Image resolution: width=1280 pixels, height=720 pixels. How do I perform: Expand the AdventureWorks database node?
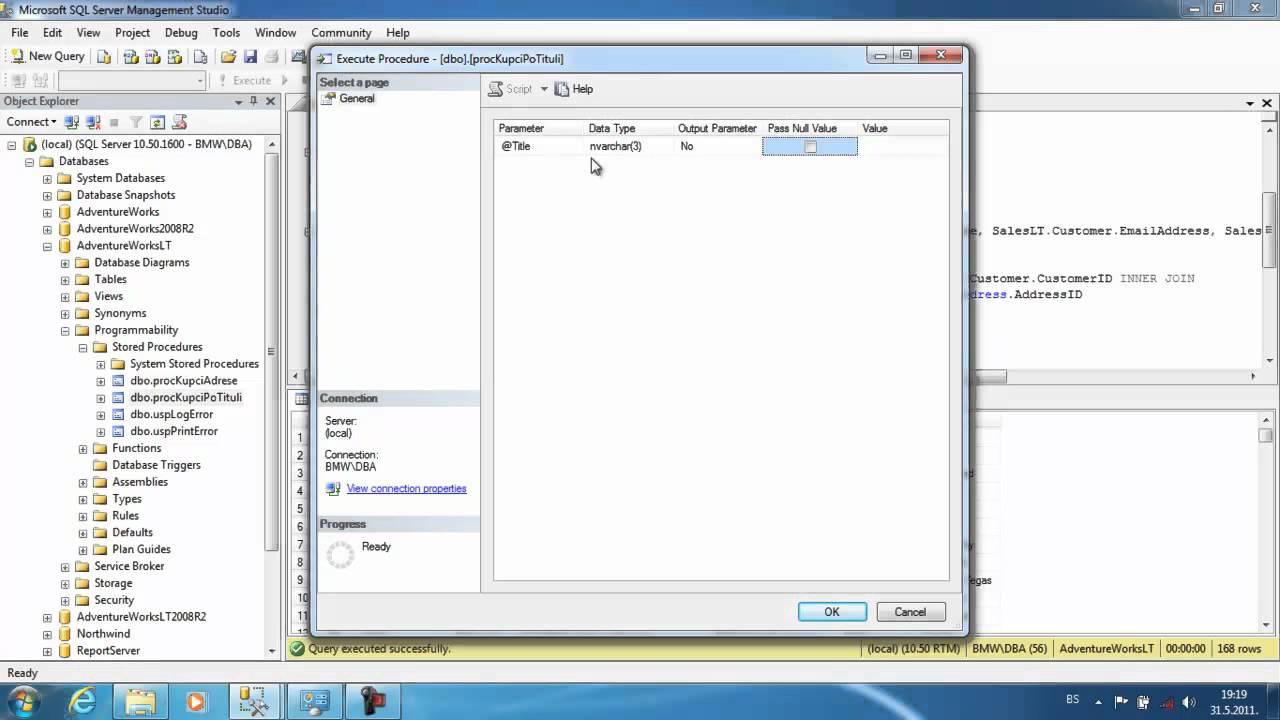pyautogui.click(x=47, y=212)
